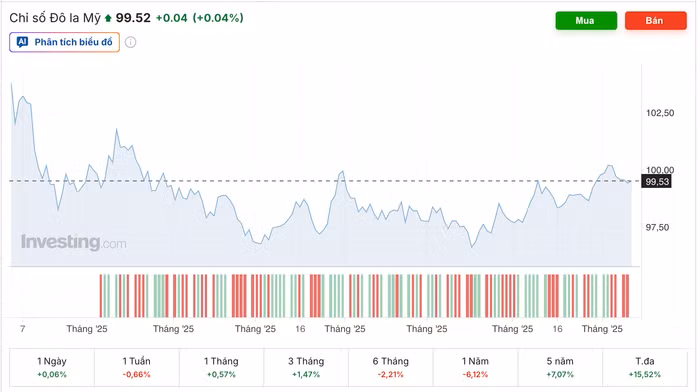The width and height of the screenshot is (700, 392).
Task: Click the current price label 99,53 on axis
Action: [656, 181]
